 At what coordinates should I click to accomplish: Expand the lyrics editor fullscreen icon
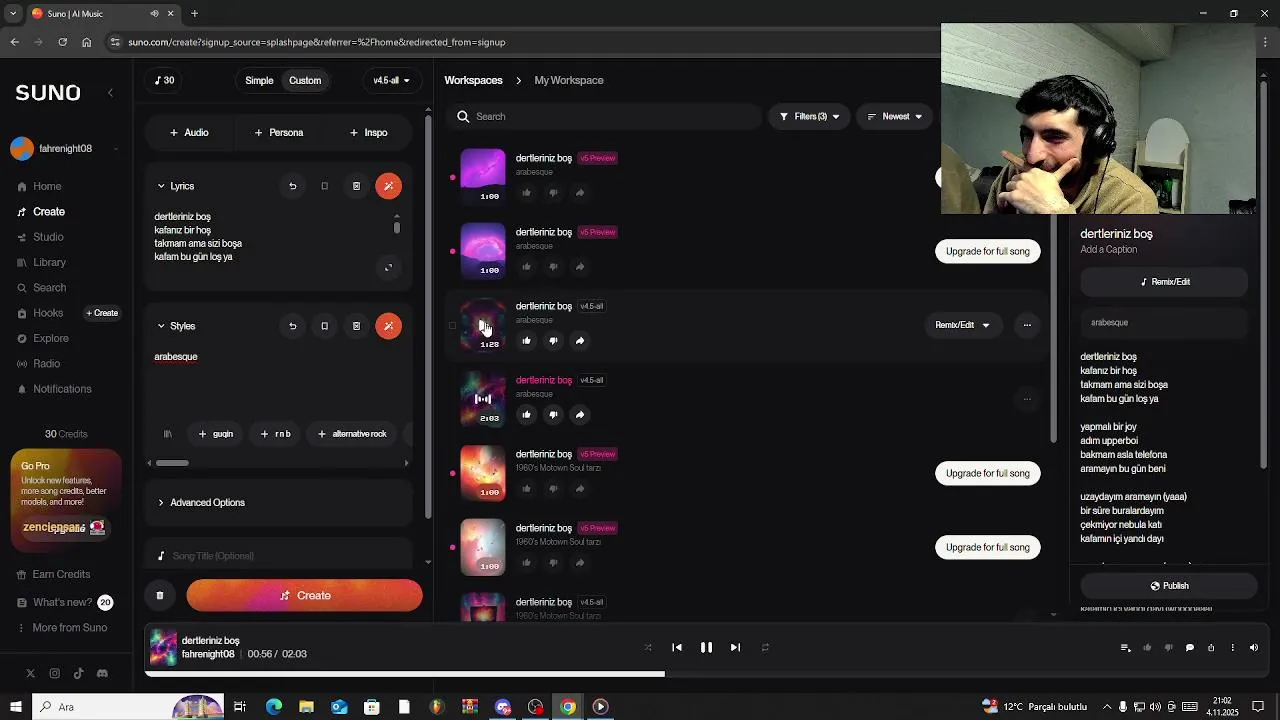tap(389, 267)
